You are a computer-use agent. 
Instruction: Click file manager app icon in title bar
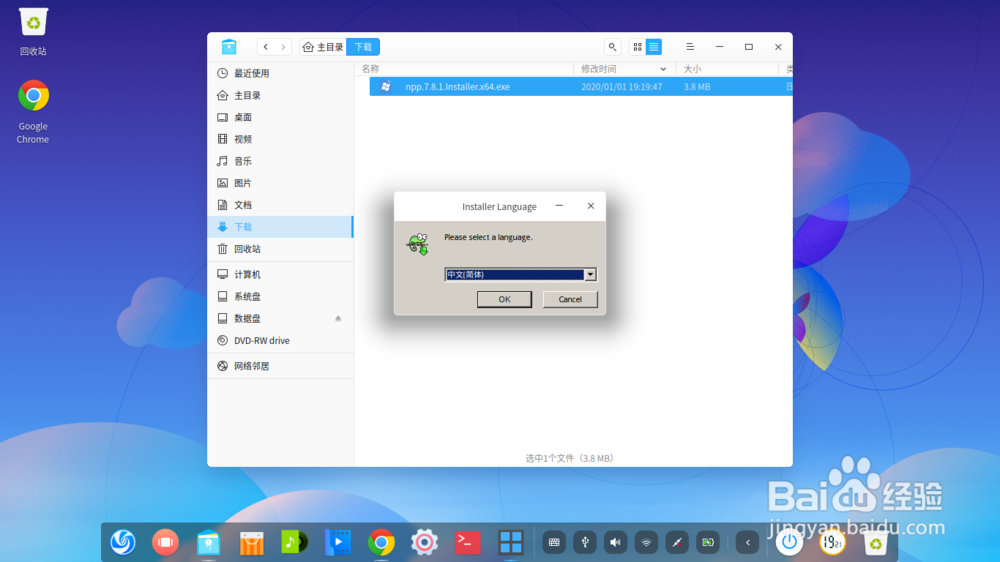click(229, 47)
